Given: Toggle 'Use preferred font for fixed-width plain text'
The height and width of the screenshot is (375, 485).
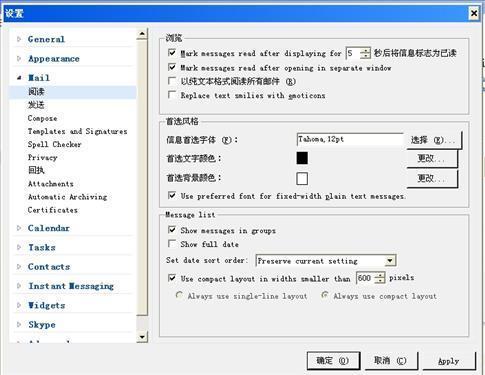Looking at the screenshot, I should click(x=172, y=196).
